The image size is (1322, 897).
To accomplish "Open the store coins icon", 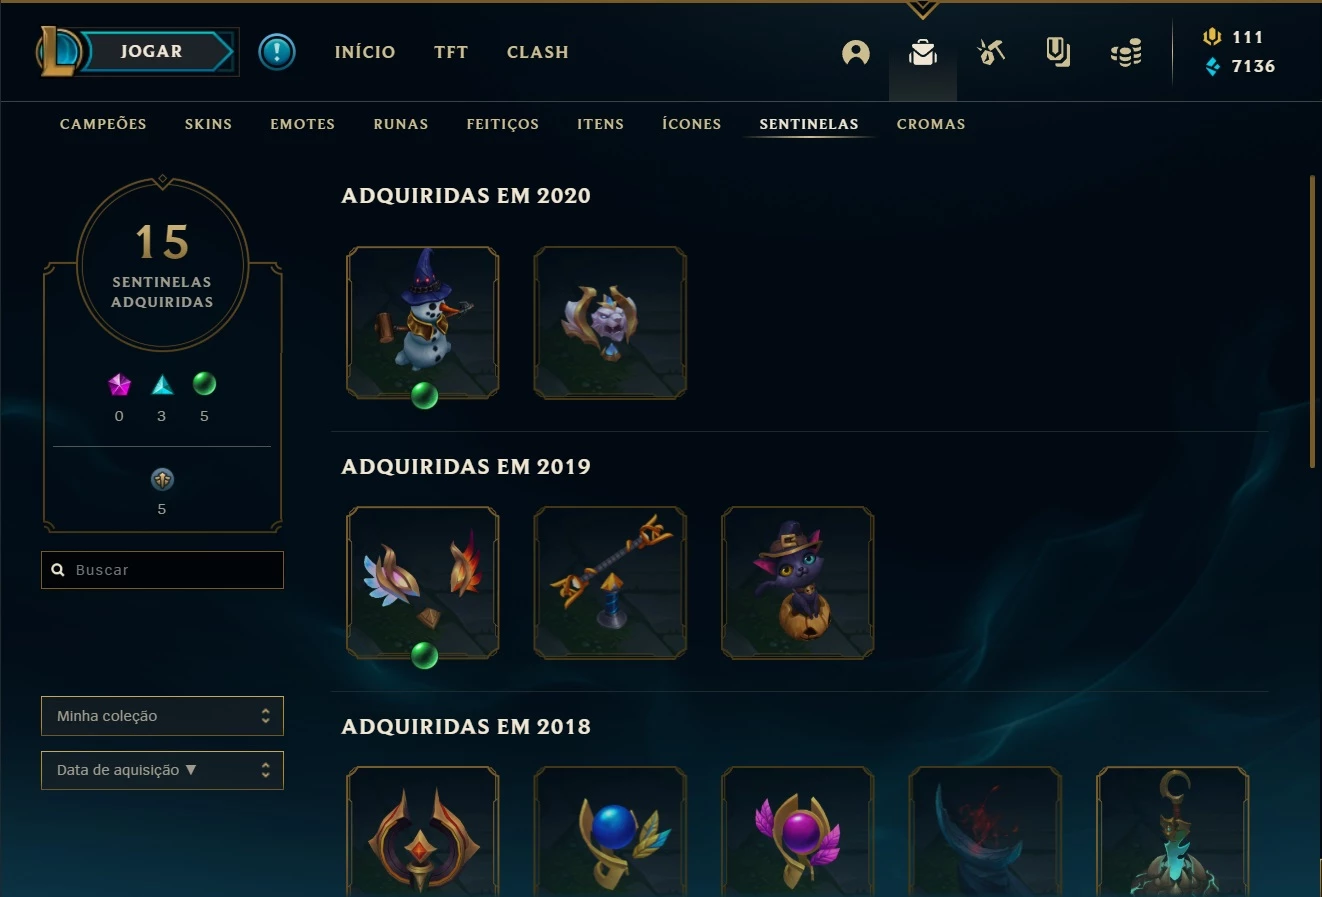I will (1126, 53).
